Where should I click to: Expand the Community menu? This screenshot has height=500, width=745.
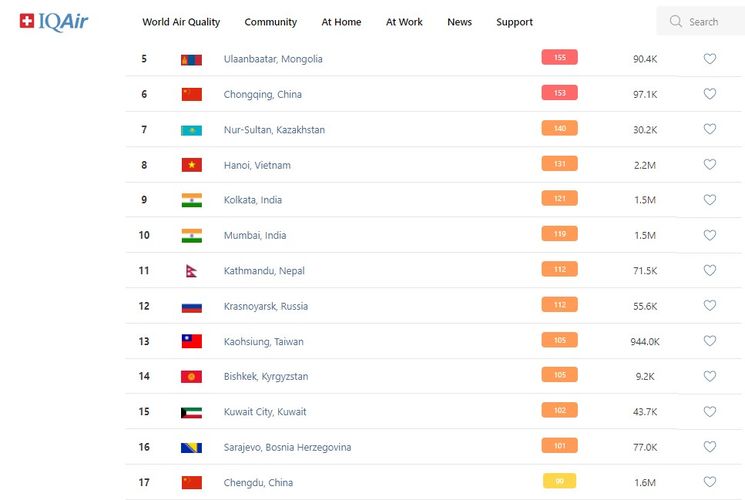coord(270,22)
